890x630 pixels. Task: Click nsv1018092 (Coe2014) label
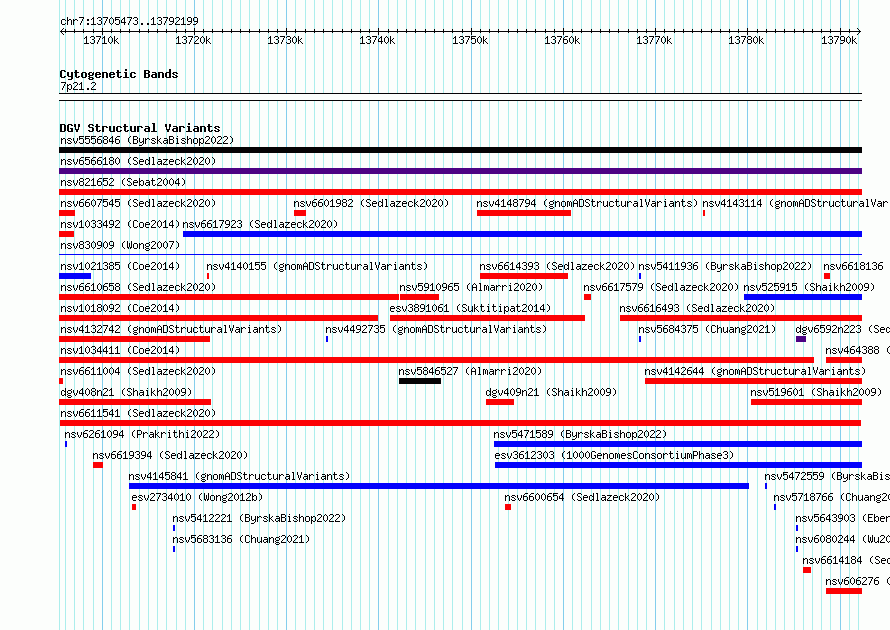pyautogui.click(x=120, y=308)
